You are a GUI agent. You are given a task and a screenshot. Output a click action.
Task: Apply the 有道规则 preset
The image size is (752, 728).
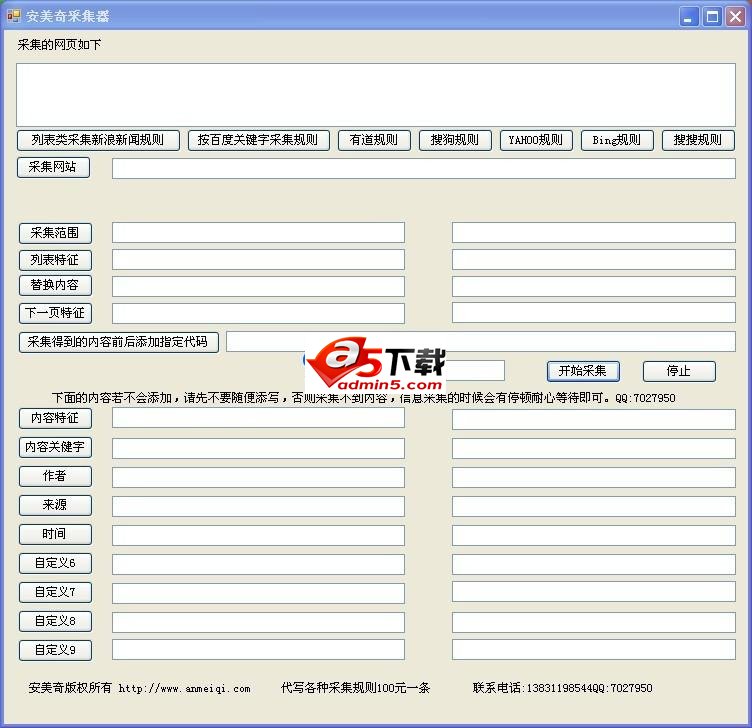[374, 141]
